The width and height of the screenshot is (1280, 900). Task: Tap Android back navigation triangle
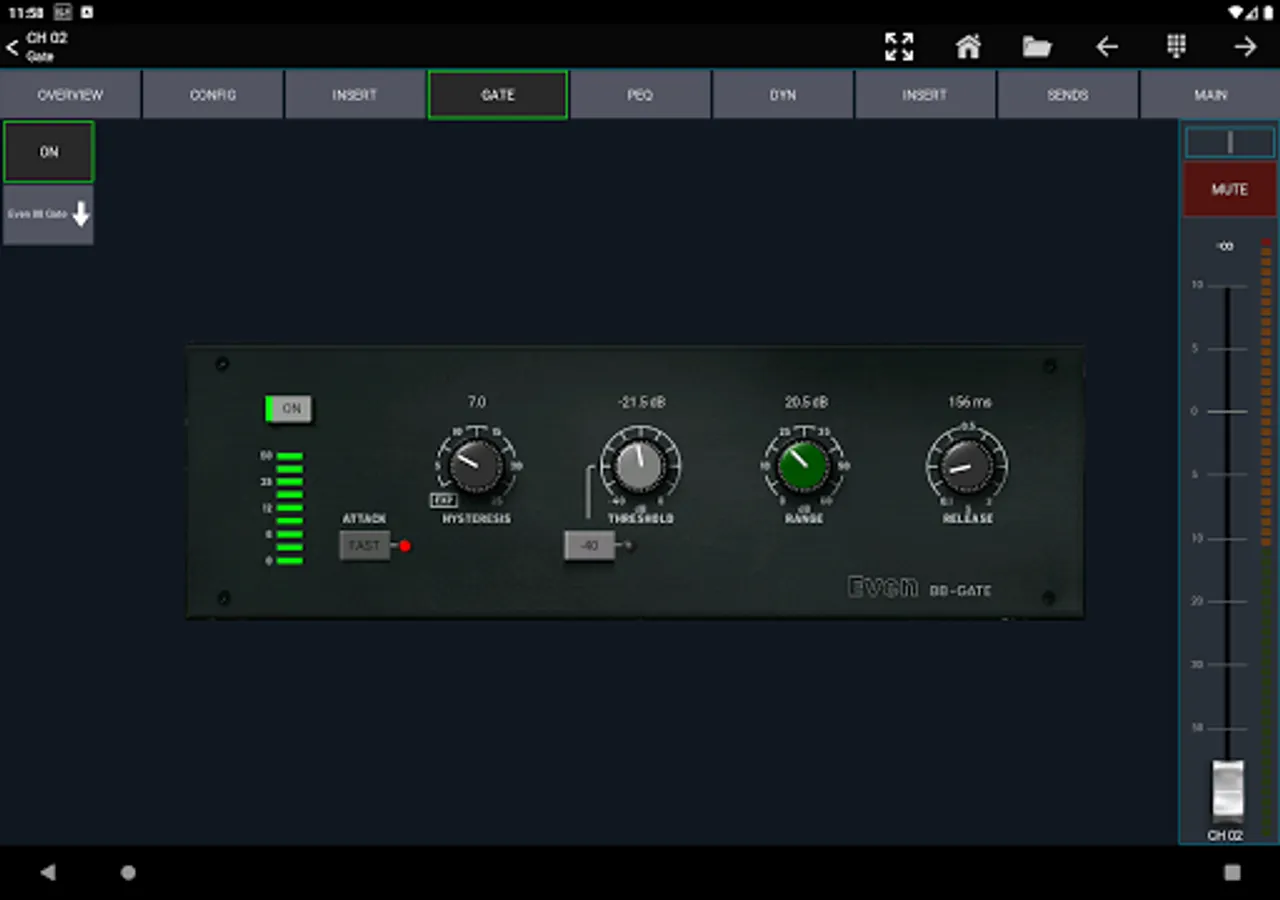[x=48, y=872]
